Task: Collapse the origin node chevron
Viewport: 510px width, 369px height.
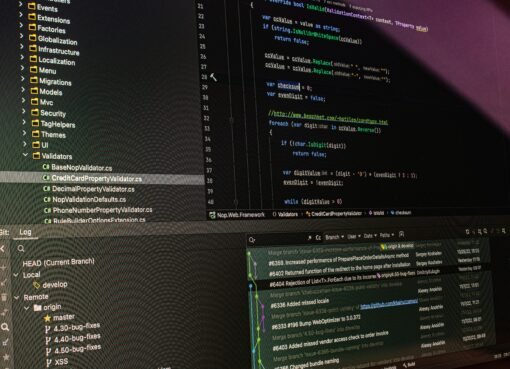Action: pyautogui.click(x=27, y=308)
